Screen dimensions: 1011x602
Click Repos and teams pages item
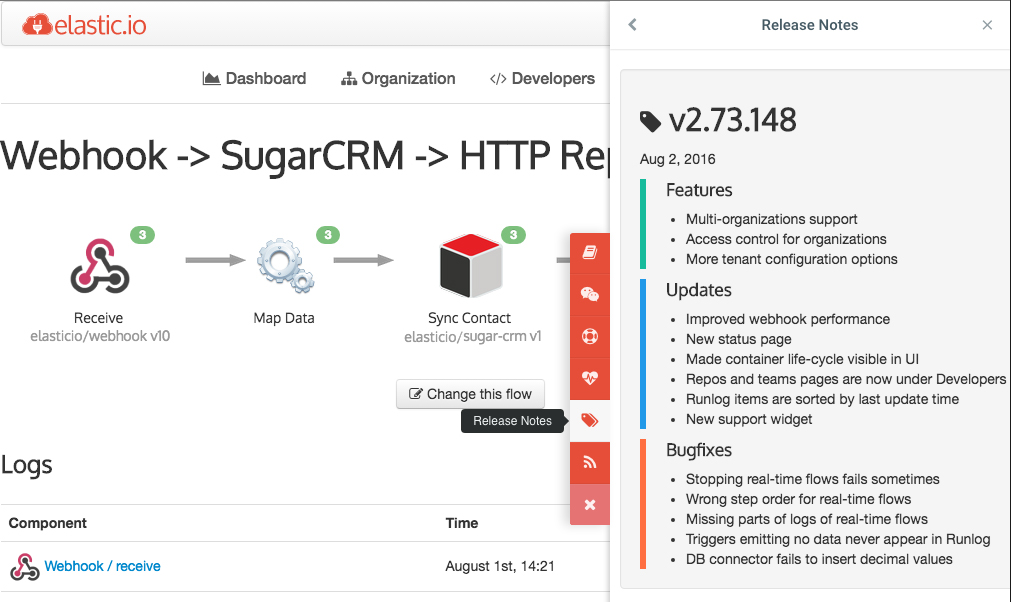pyautogui.click(x=845, y=379)
